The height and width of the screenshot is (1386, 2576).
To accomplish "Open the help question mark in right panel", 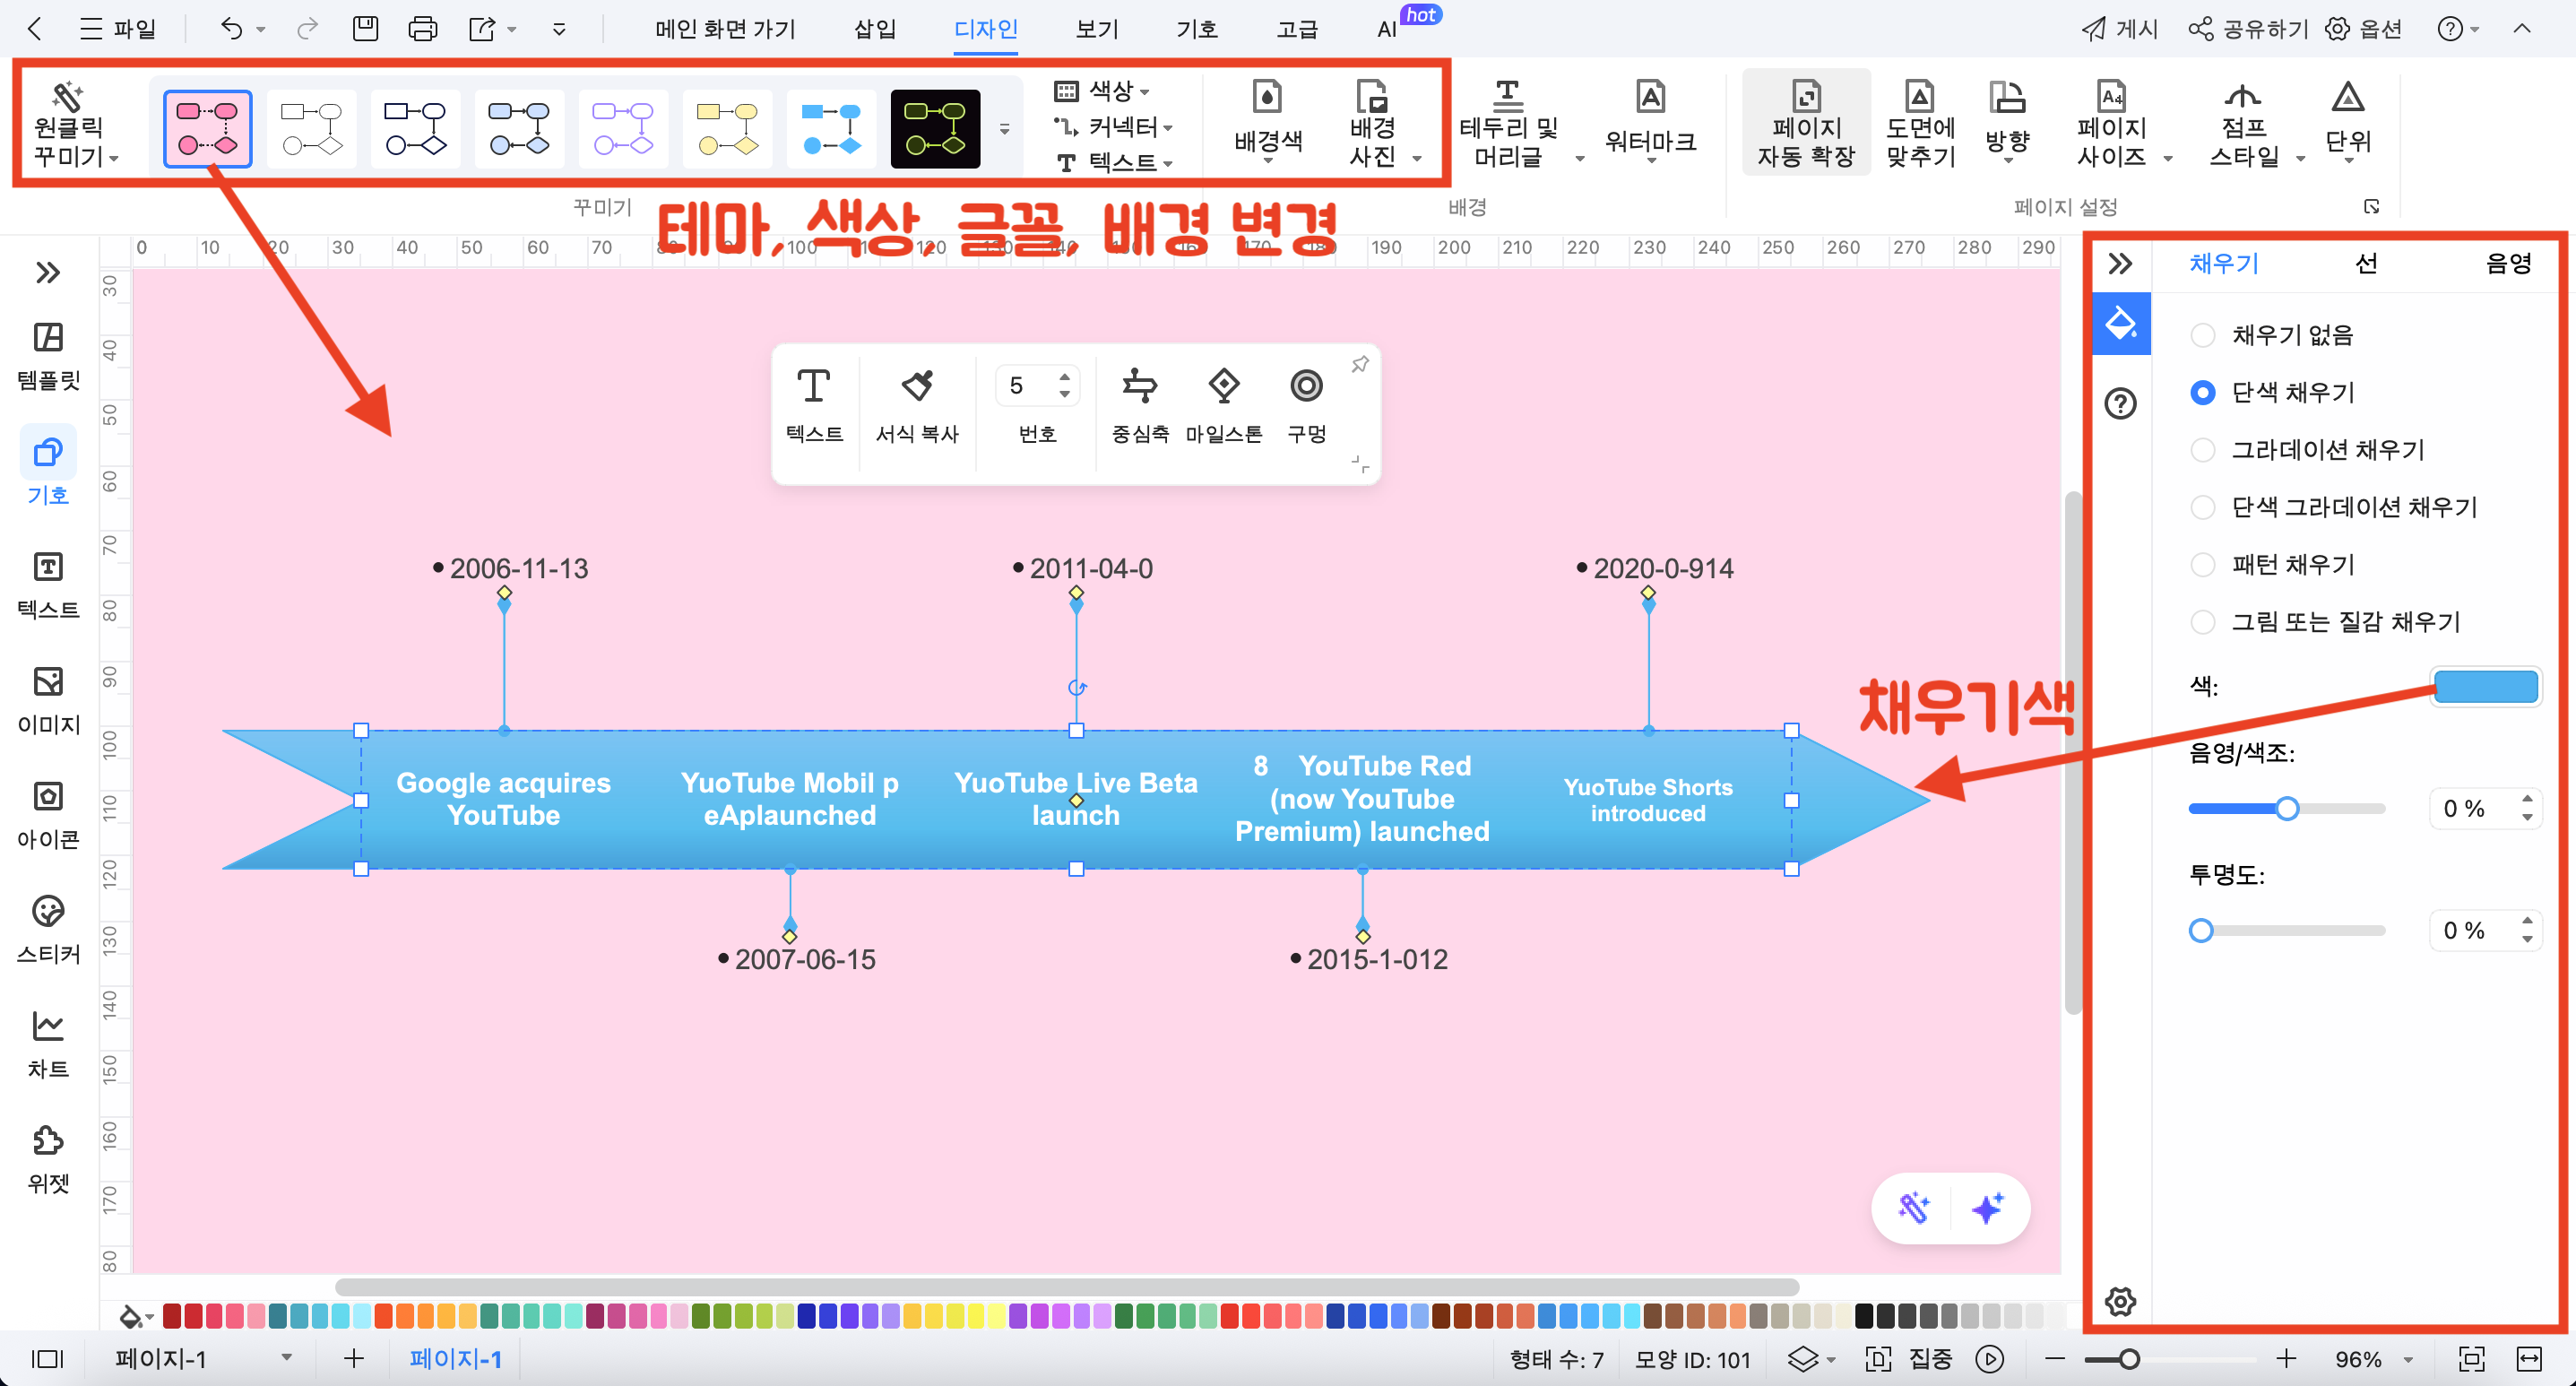I will [2120, 403].
